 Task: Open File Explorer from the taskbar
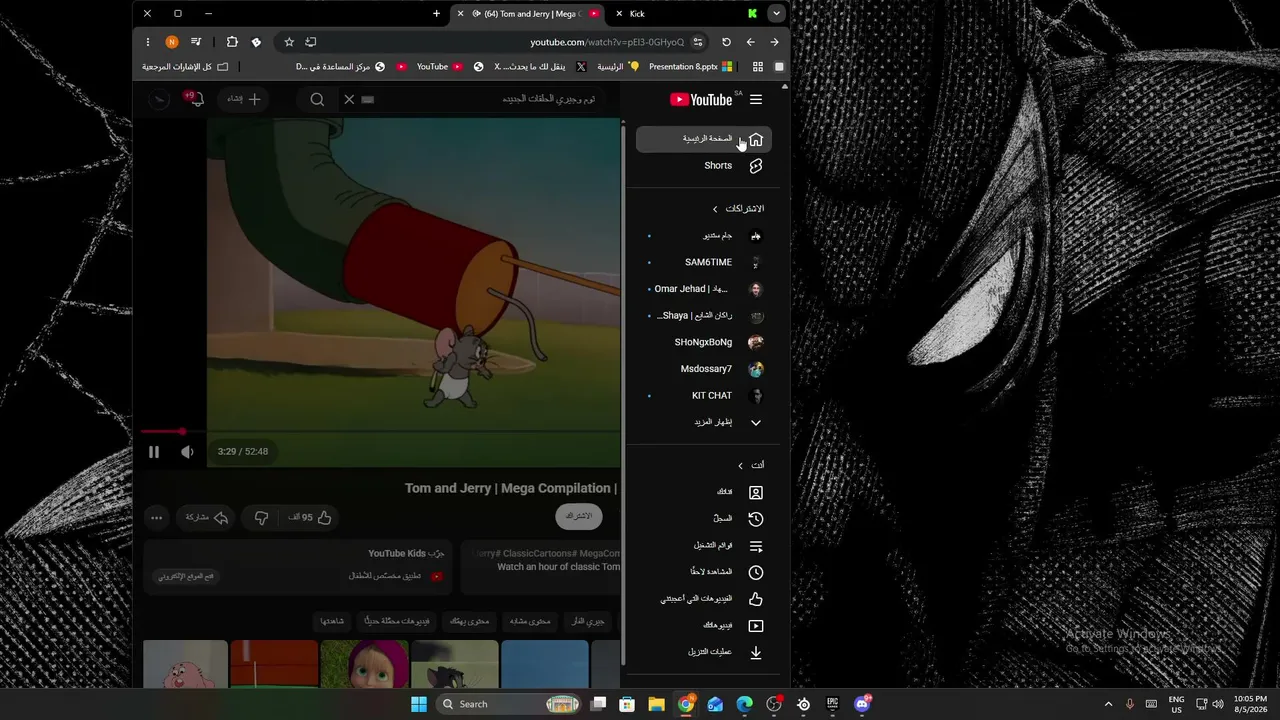[x=656, y=704]
